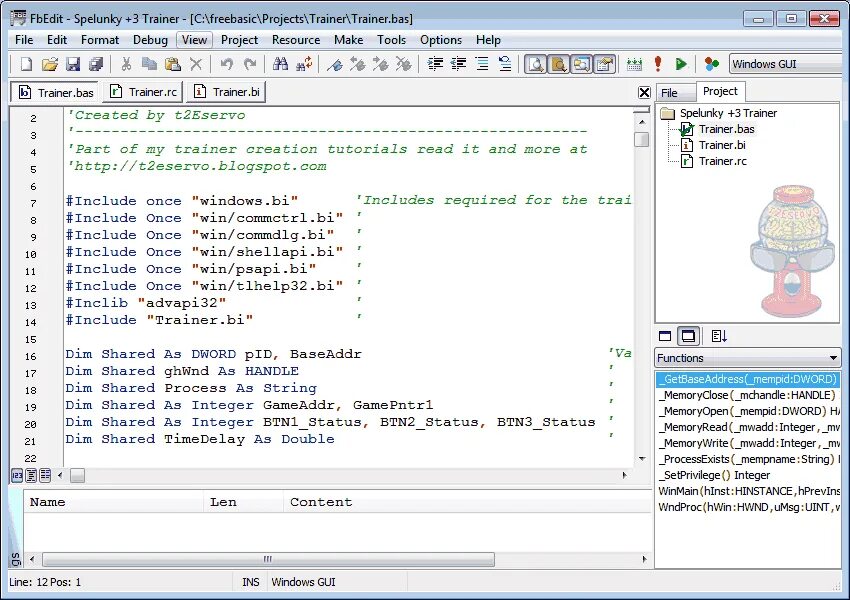Toggle bookmark with the first pin icon
850x600 pixels.
tap(334, 64)
